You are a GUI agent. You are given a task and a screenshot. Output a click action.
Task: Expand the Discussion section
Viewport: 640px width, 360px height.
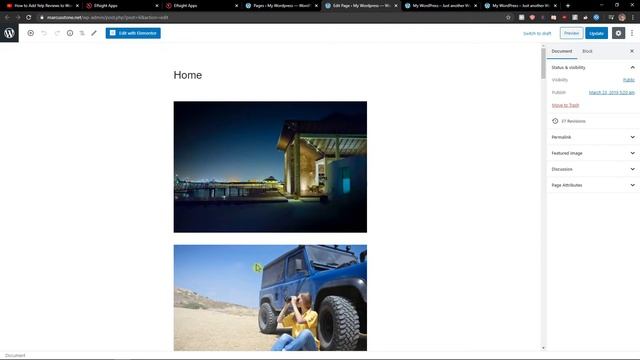[x=593, y=169]
